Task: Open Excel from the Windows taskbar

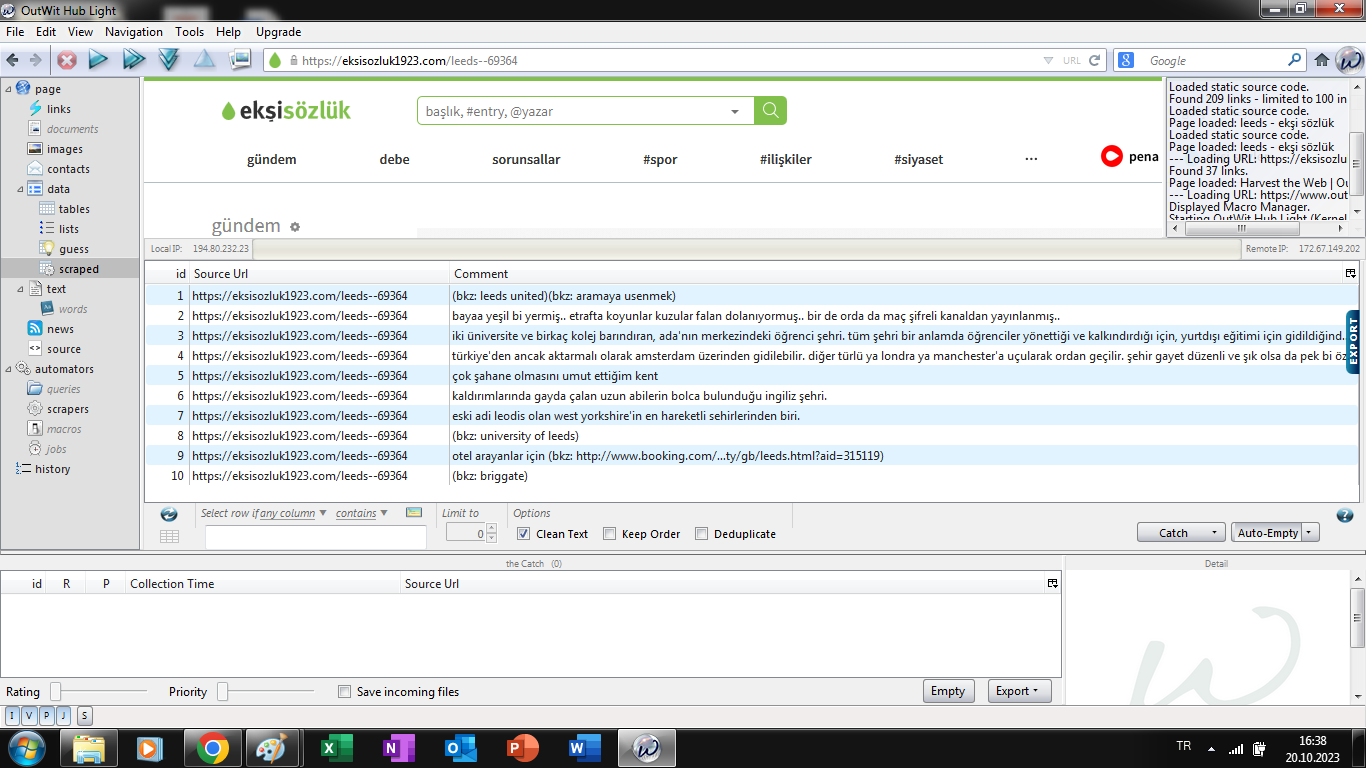Action: 336,748
